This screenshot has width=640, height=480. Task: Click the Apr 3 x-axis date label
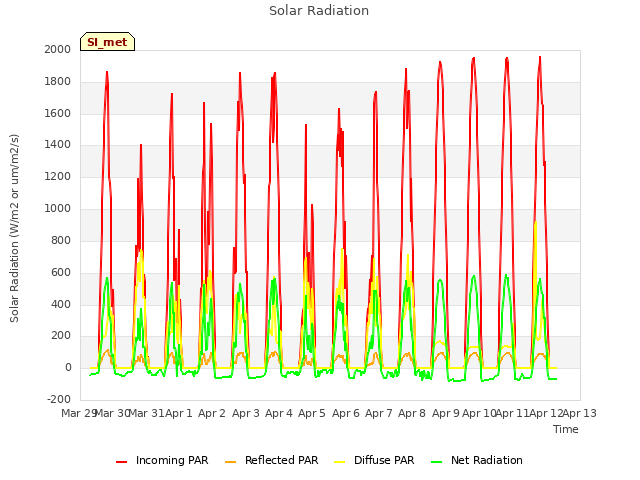pyautogui.click(x=246, y=413)
